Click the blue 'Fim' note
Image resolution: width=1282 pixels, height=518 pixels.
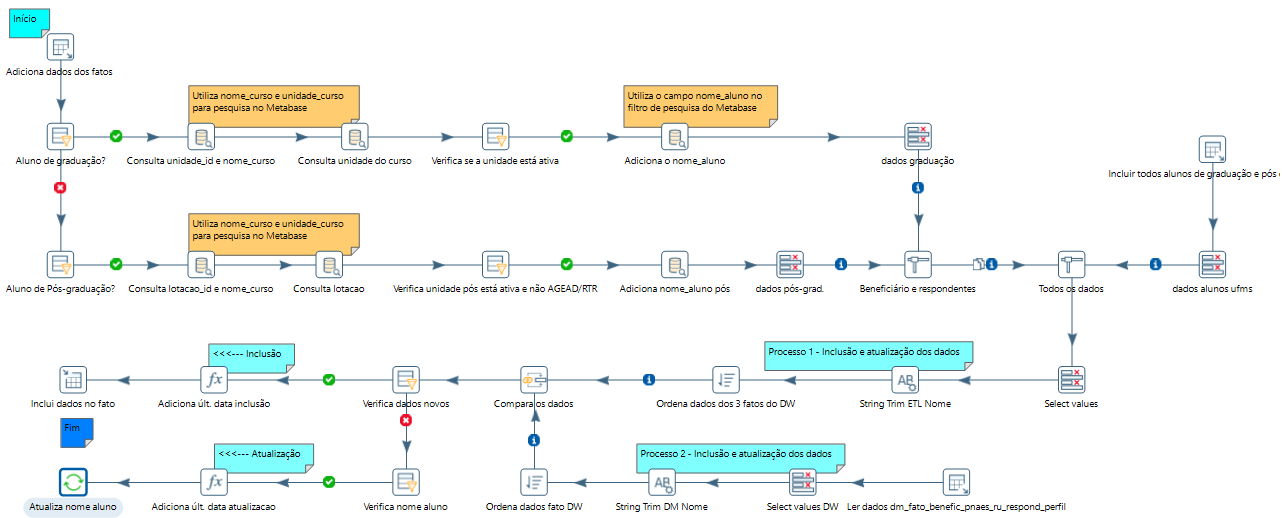point(77,432)
